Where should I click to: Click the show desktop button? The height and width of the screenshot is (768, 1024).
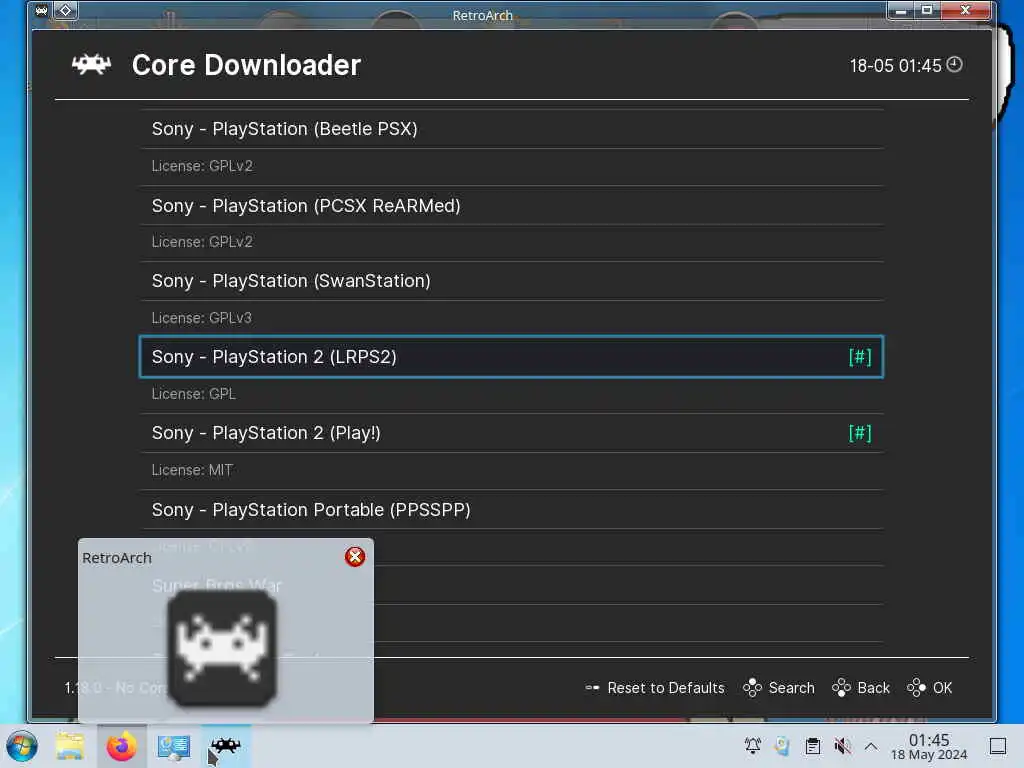click(x=997, y=746)
